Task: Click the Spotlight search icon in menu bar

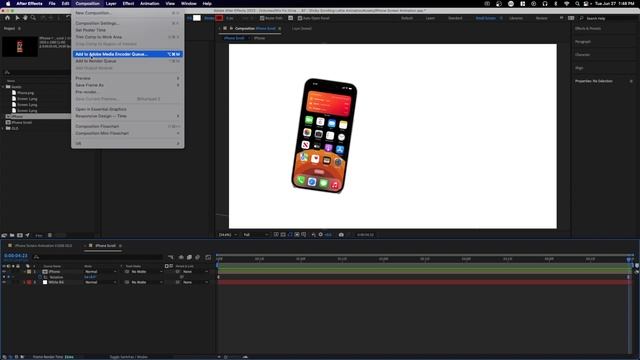Action: [x=577, y=4]
